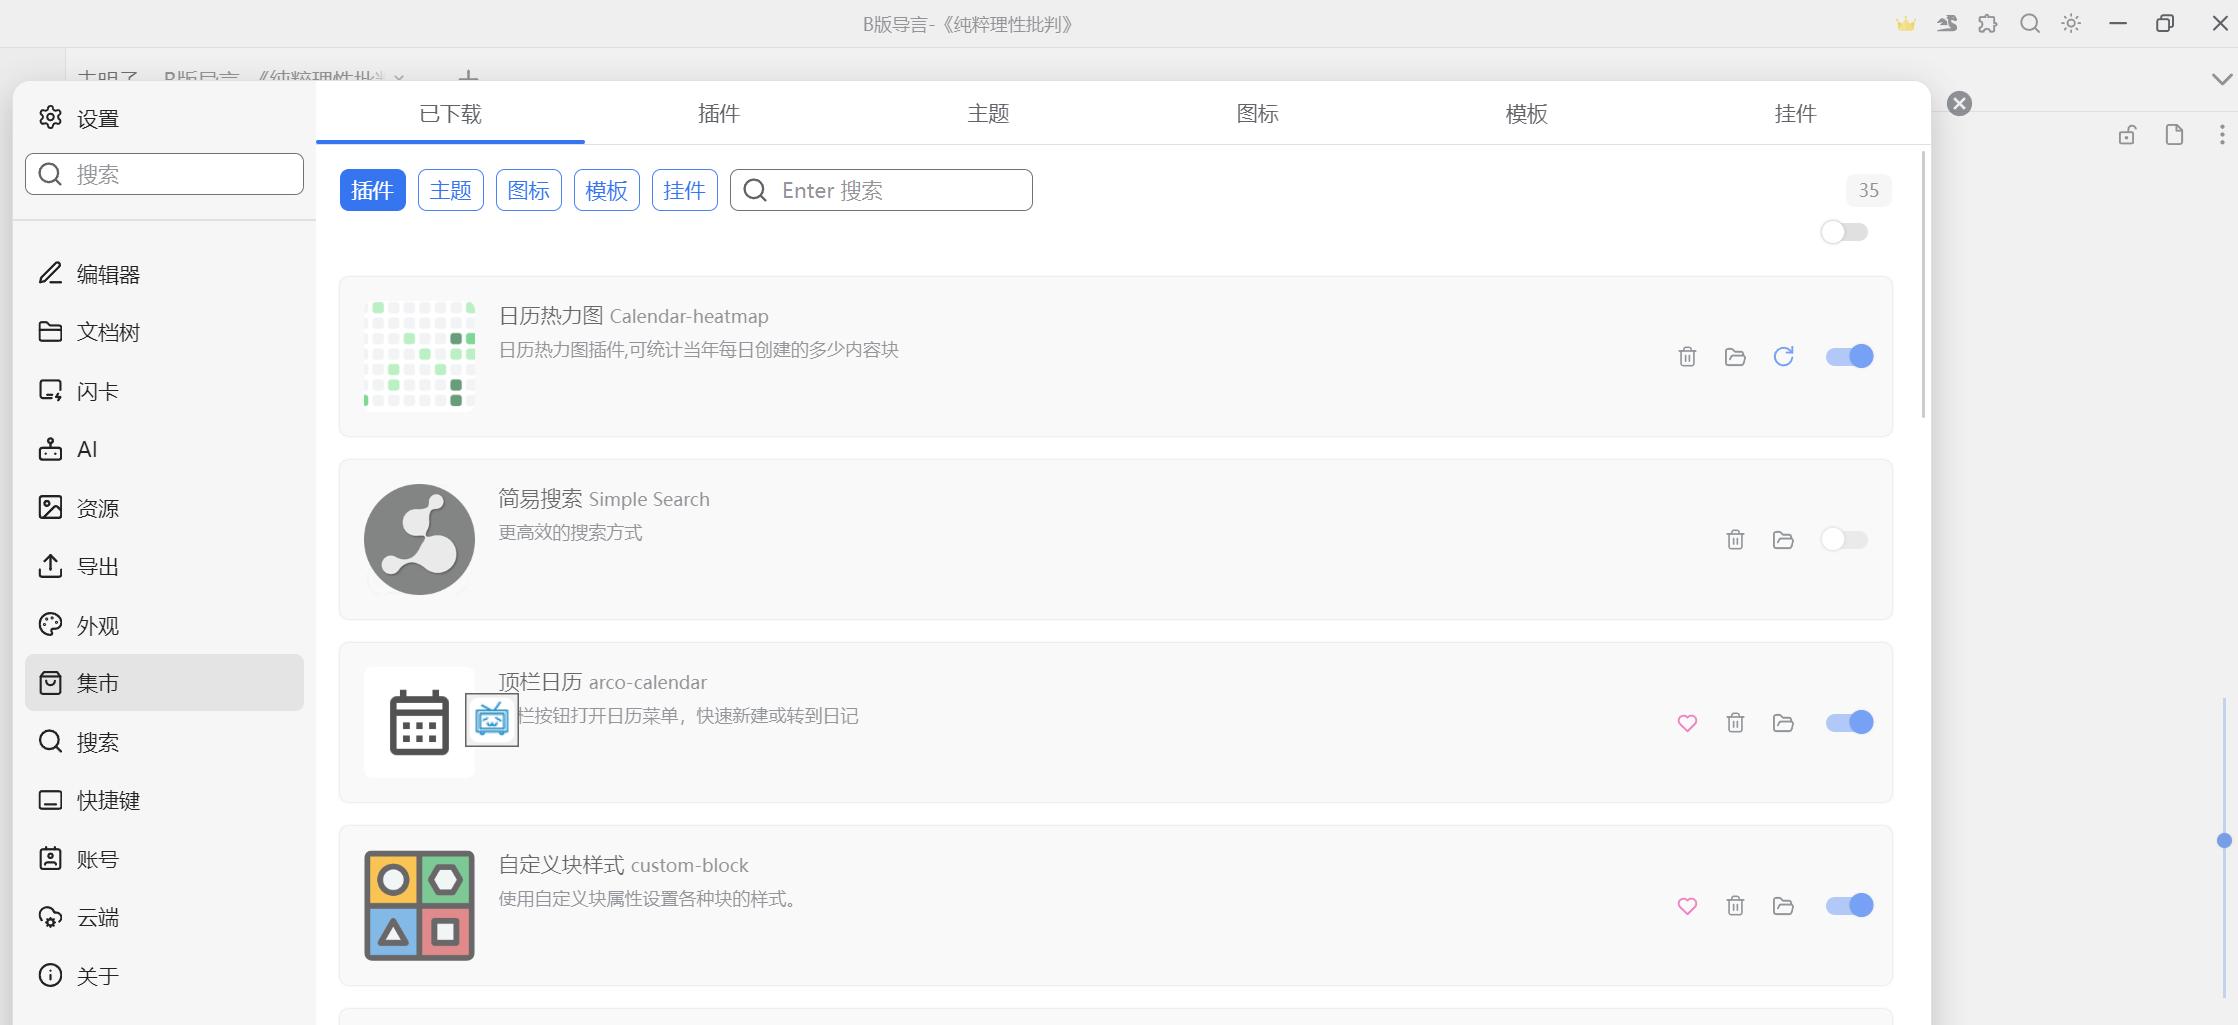Select the blue 插件 filter button

[373, 190]
